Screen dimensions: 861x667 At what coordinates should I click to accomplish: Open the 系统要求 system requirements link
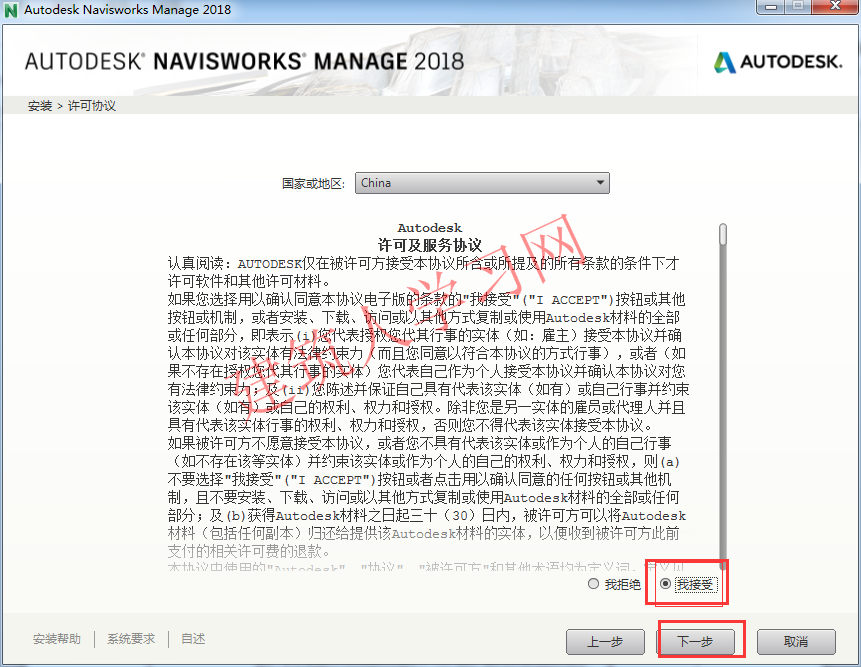pyautogui.click(x=131, y=639)
